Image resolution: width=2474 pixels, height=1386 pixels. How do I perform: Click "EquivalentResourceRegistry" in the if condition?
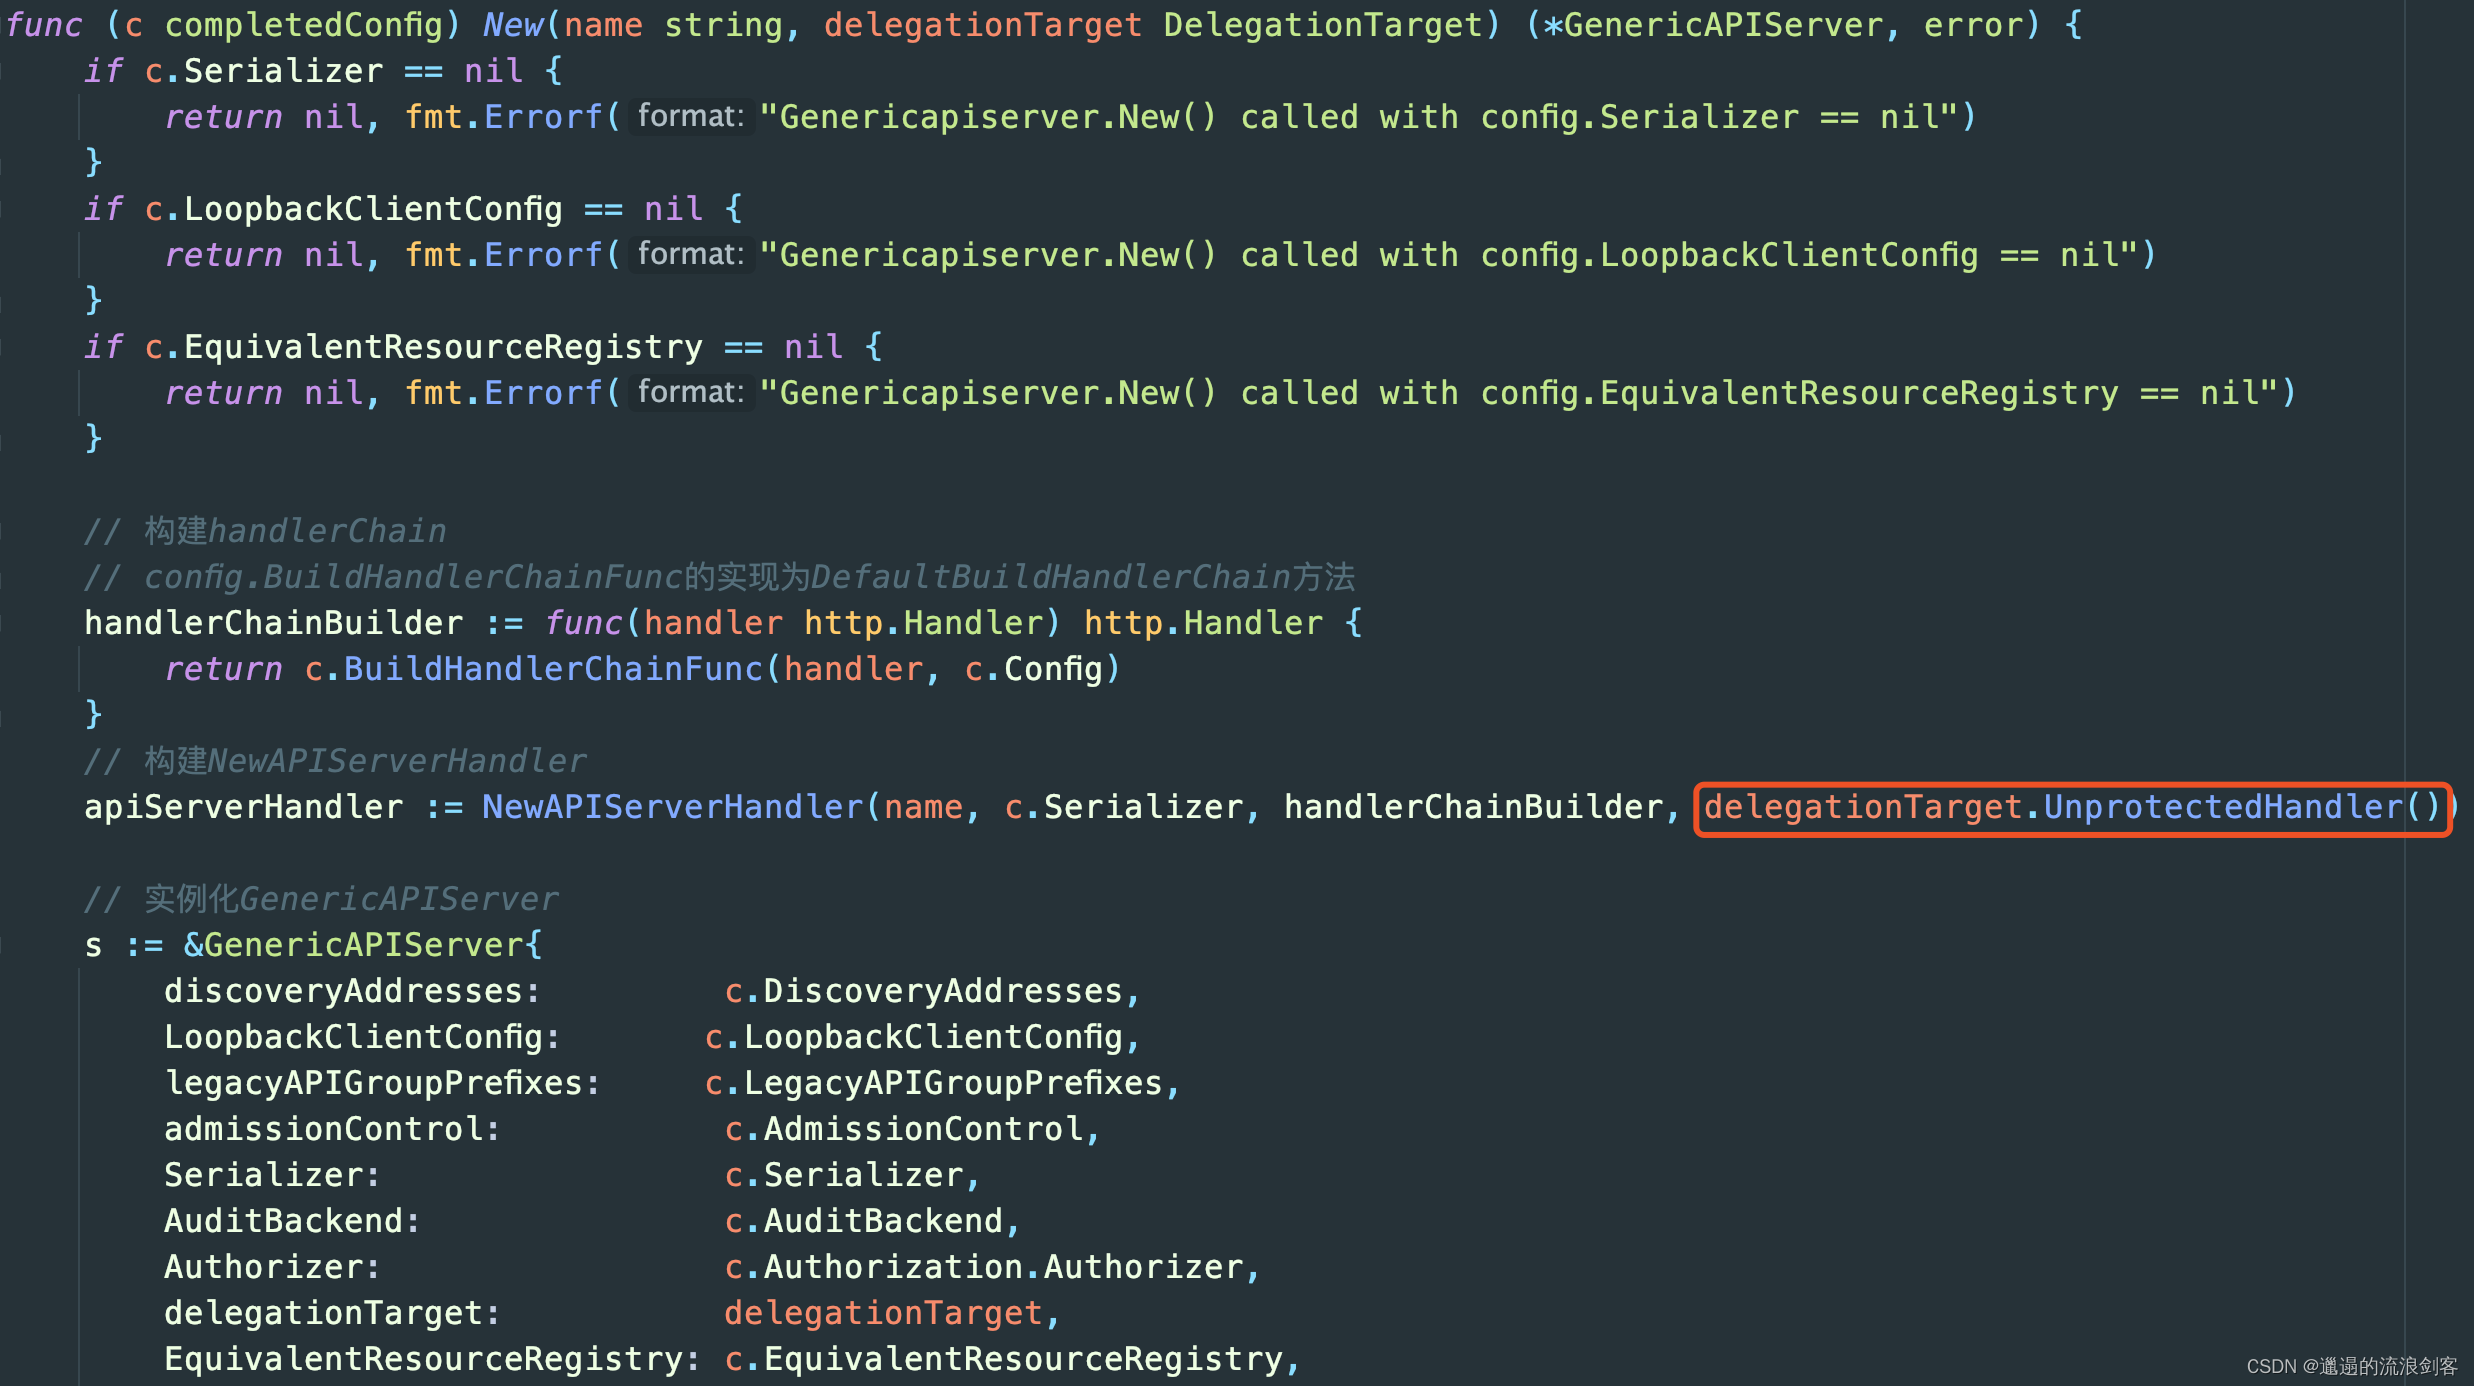tap(443, 346)
